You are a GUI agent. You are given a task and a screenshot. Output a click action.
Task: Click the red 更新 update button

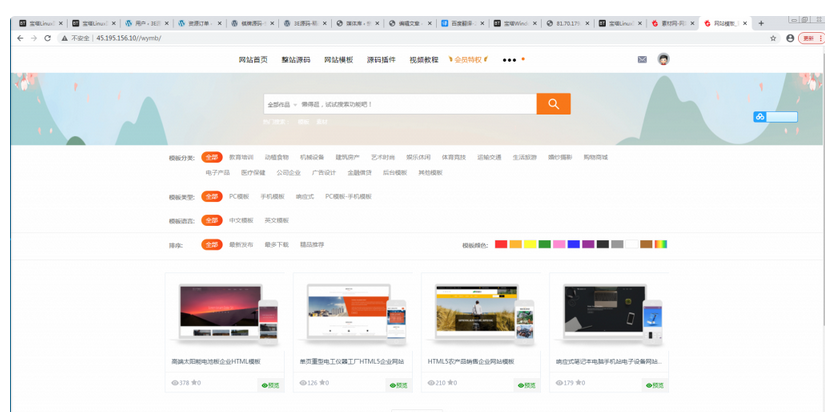811,38
